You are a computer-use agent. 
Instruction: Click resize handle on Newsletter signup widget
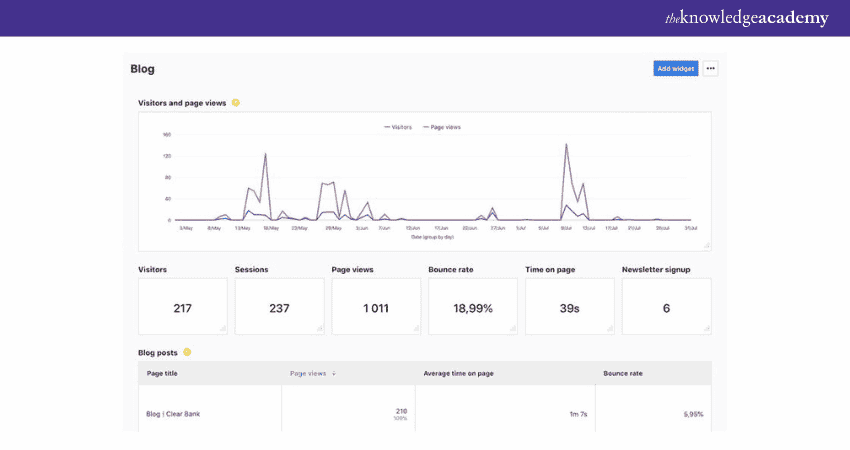coord(707,329)
